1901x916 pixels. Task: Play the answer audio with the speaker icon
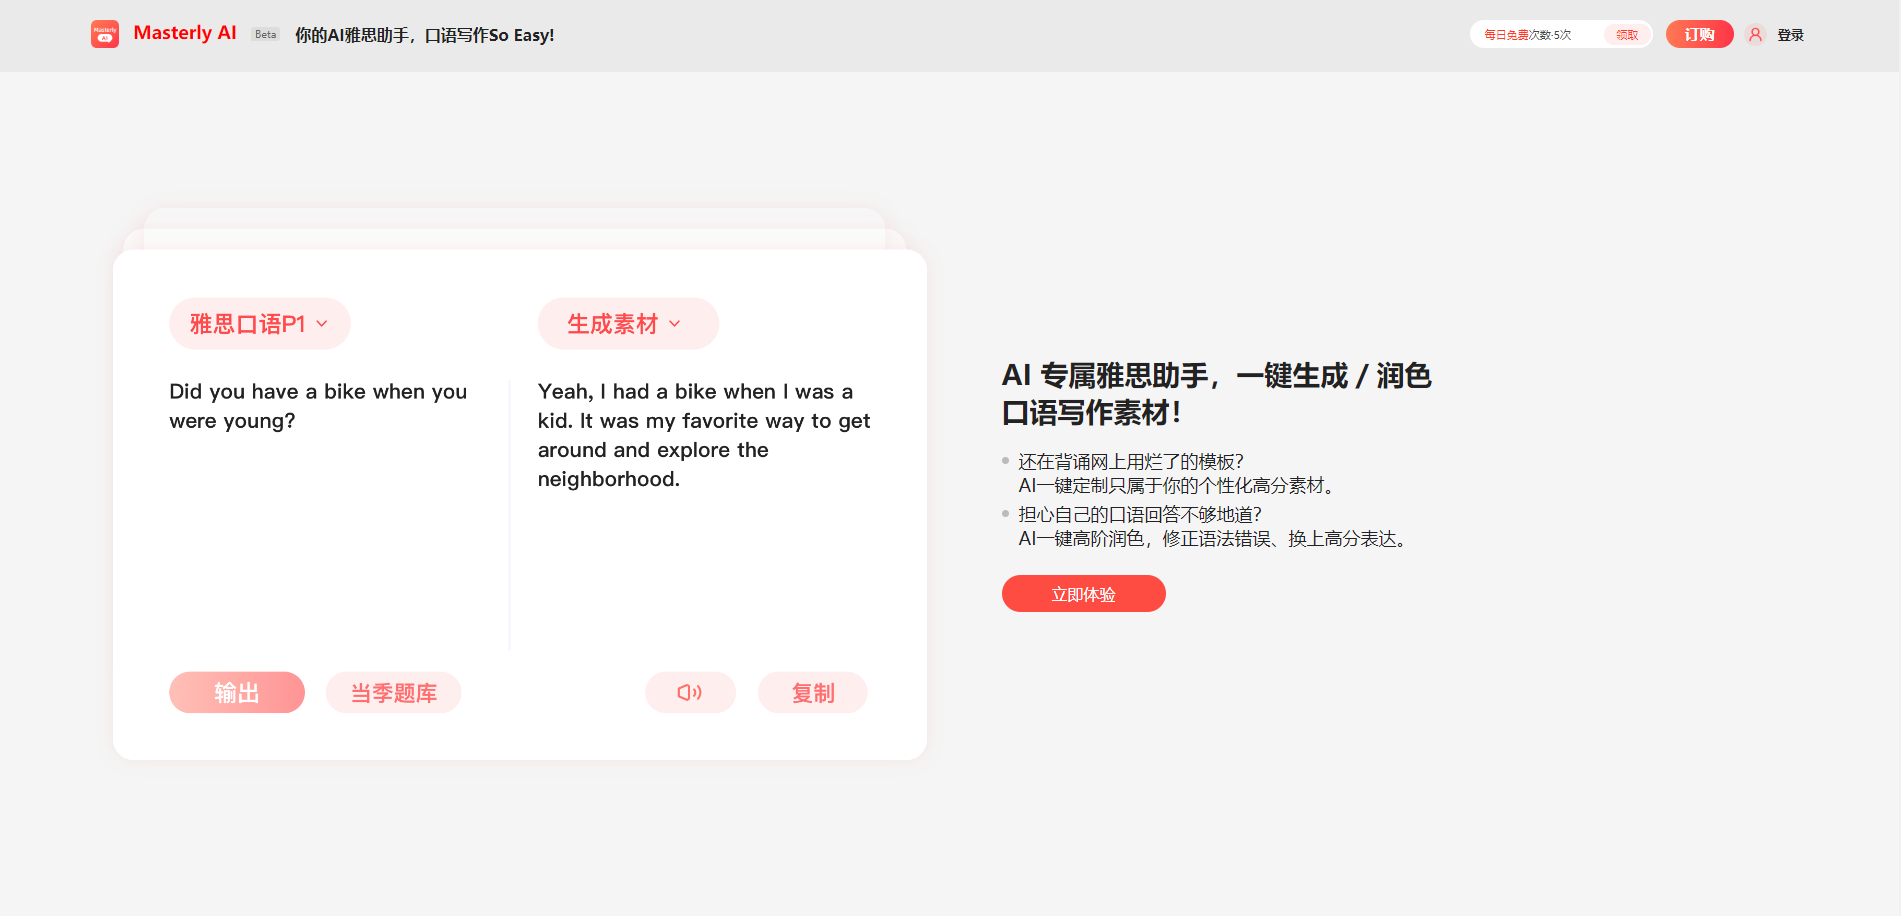click(690, 692)
